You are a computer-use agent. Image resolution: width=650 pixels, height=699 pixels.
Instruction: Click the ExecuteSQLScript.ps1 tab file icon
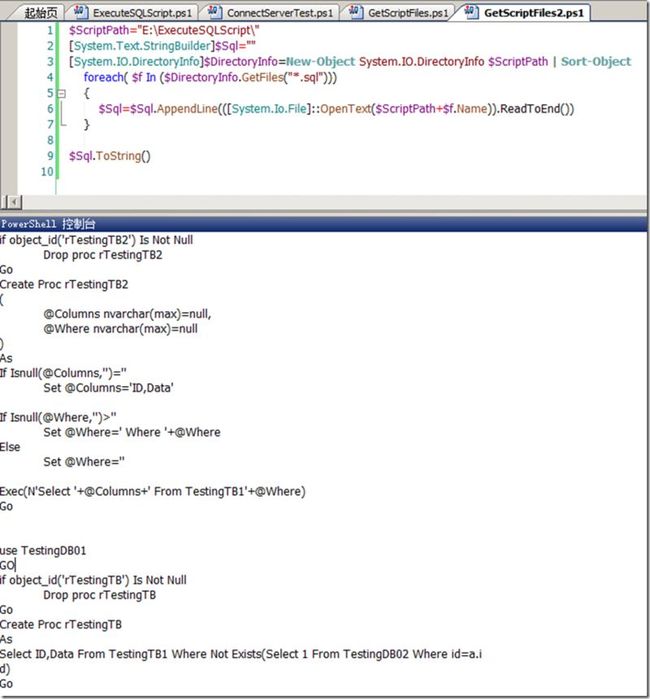click(x=81, y=12)
